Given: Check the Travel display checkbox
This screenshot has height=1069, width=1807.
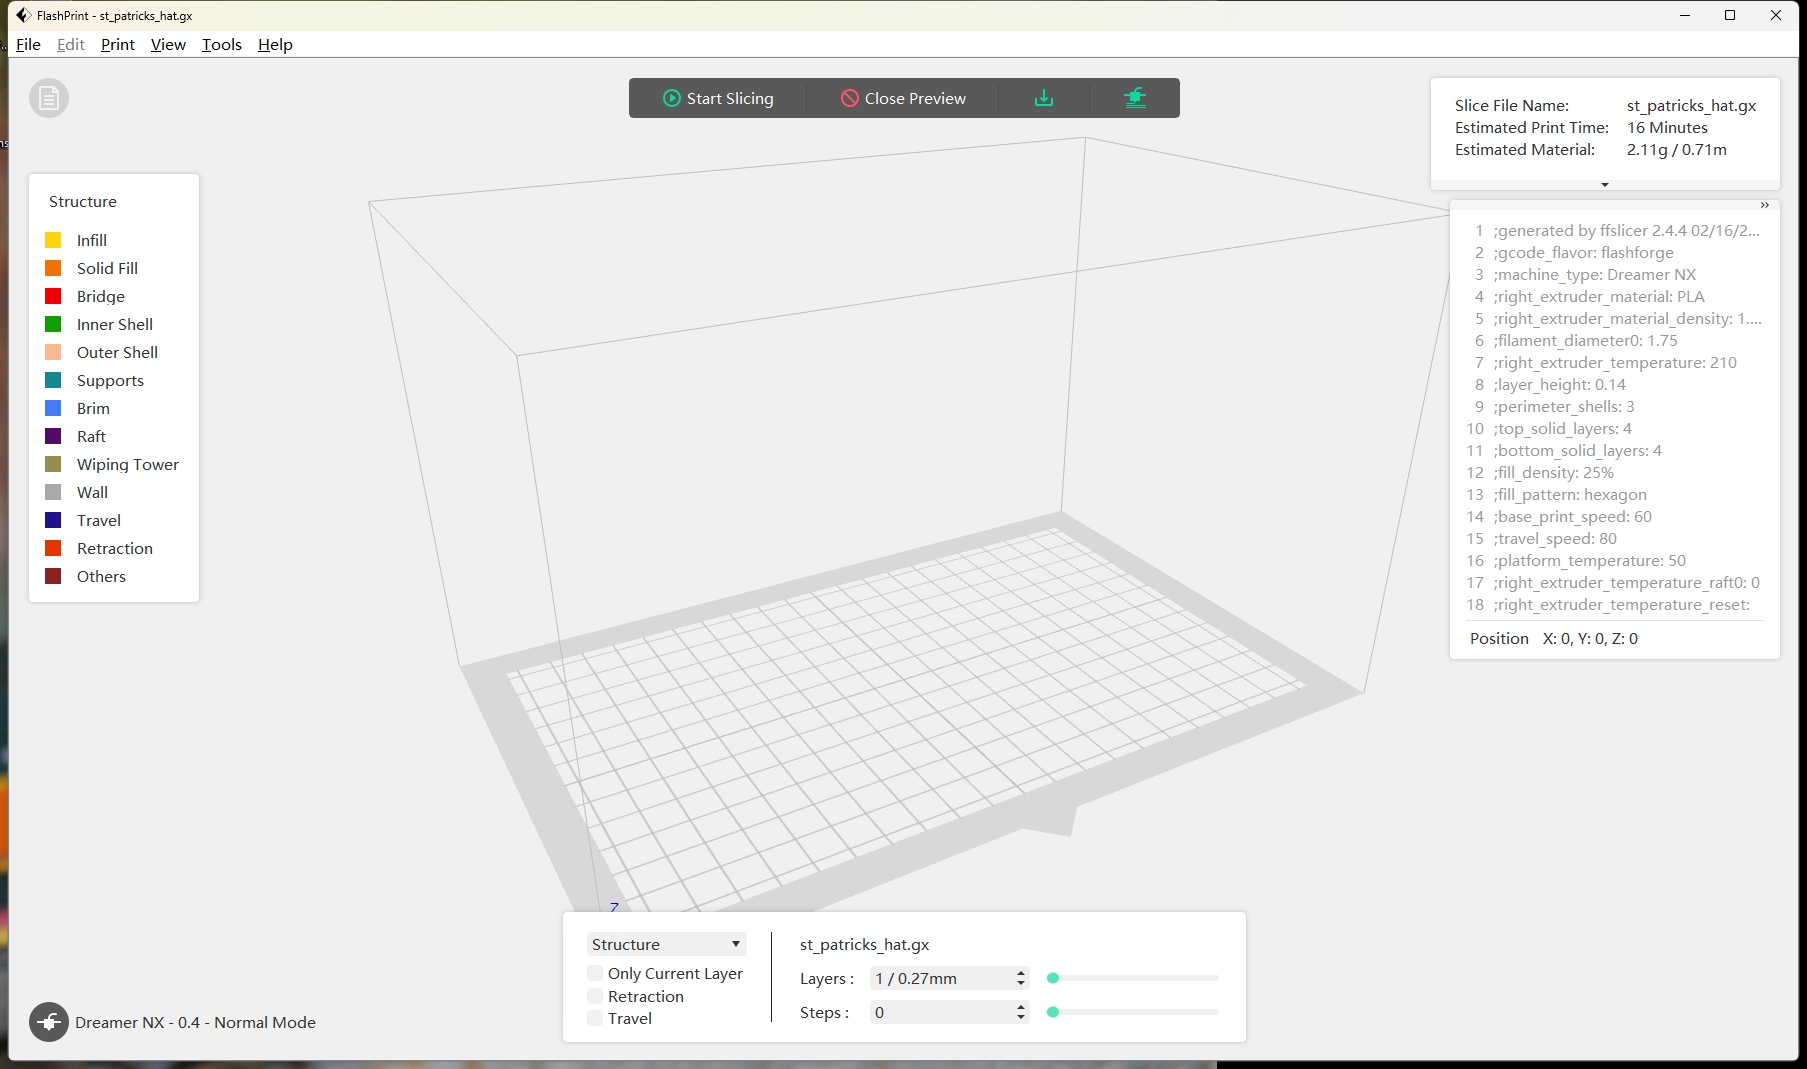Looking at the screenshot, I should (x=596, y=1018).
